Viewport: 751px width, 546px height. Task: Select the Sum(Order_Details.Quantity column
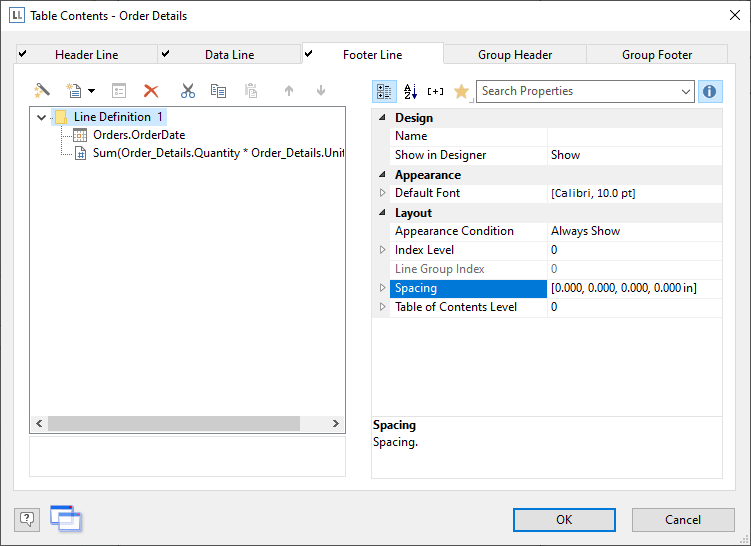[218, 153]
